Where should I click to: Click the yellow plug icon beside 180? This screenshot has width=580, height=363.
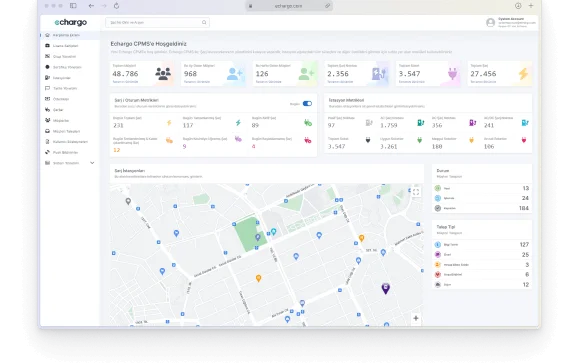(471, 140)
